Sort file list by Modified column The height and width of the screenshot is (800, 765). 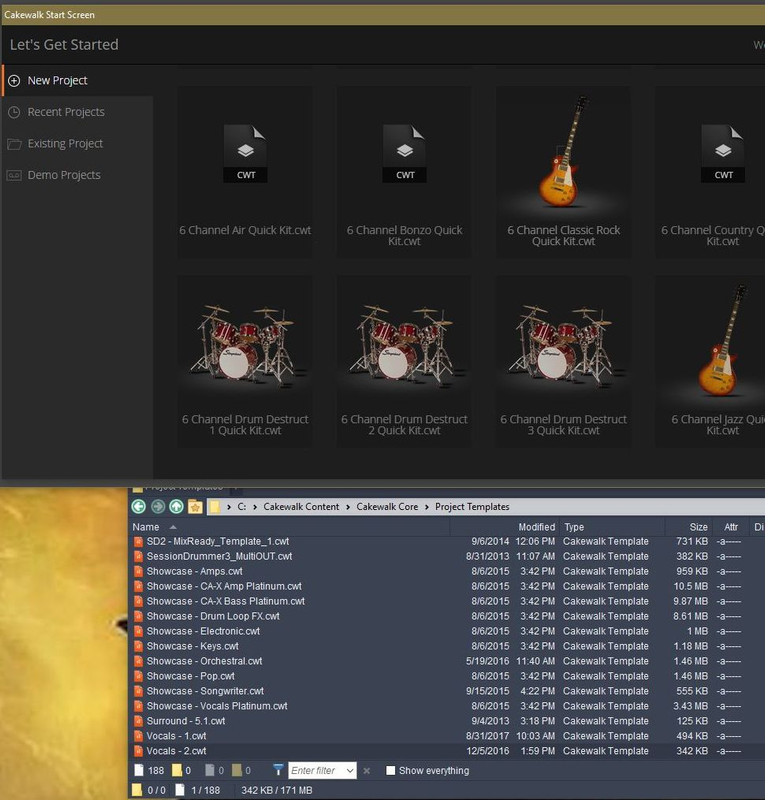point(536,527)
